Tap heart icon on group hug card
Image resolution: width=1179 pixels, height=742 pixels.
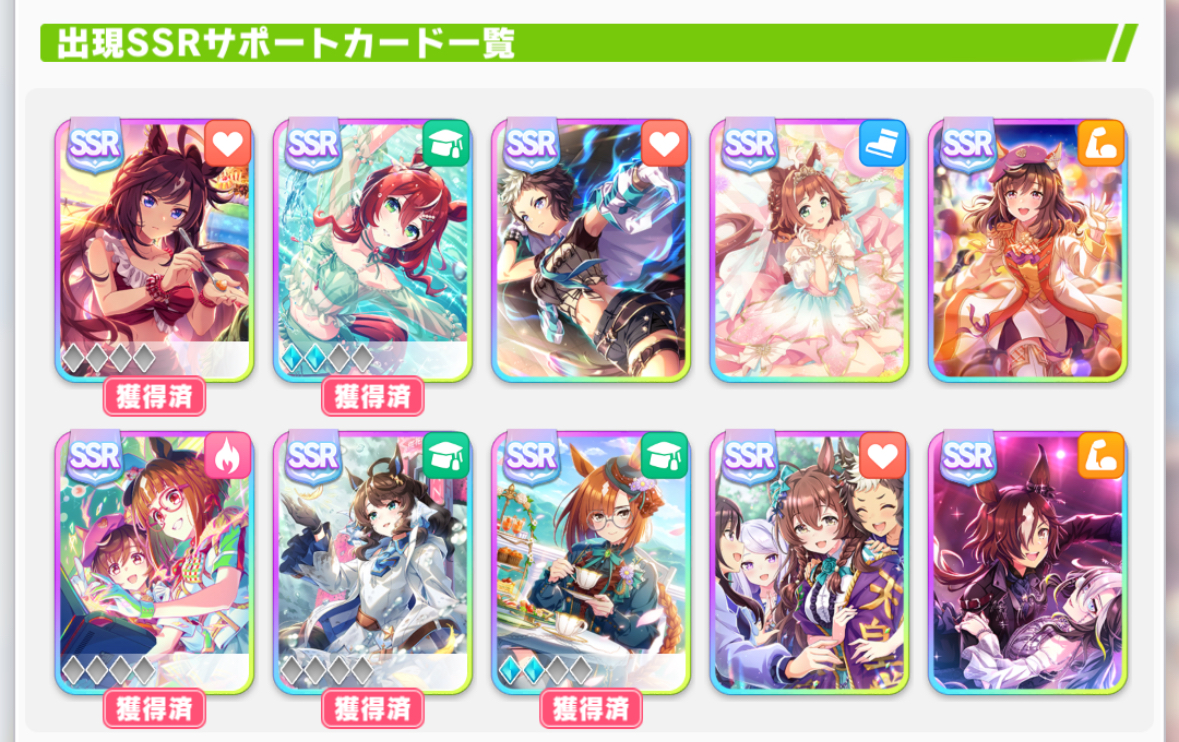[x=883, y=456]
